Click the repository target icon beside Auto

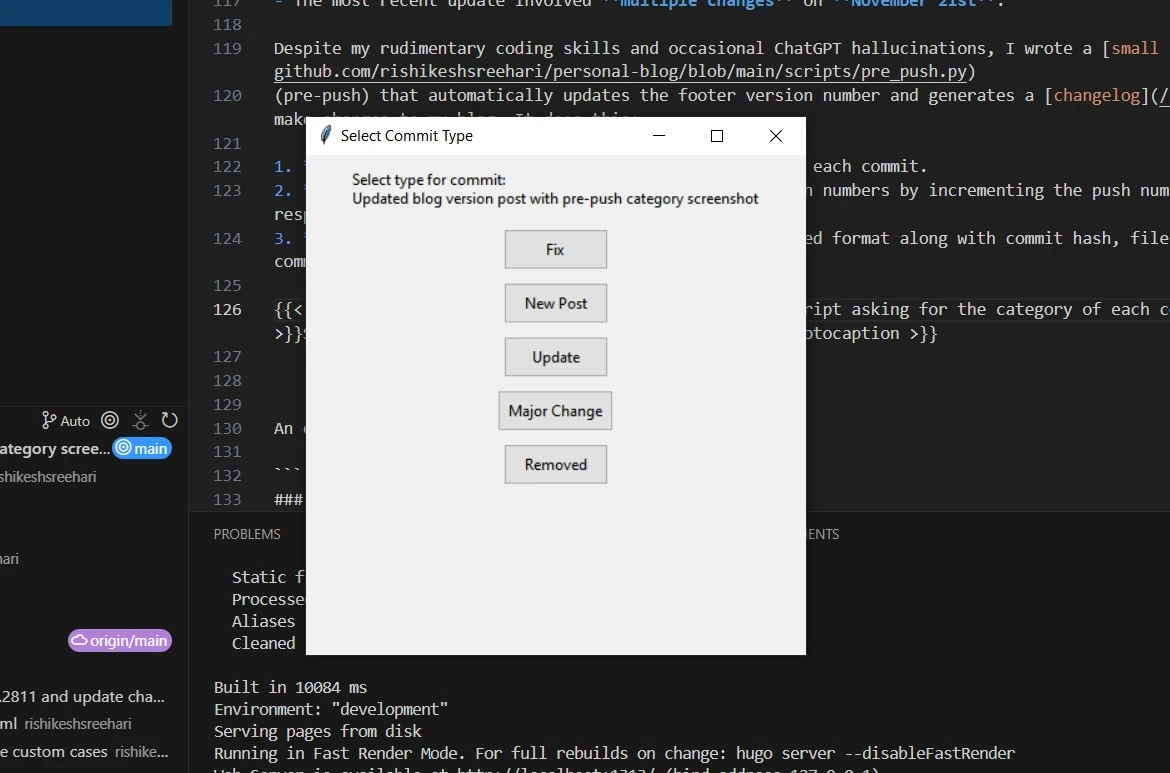tap(108, 420)
